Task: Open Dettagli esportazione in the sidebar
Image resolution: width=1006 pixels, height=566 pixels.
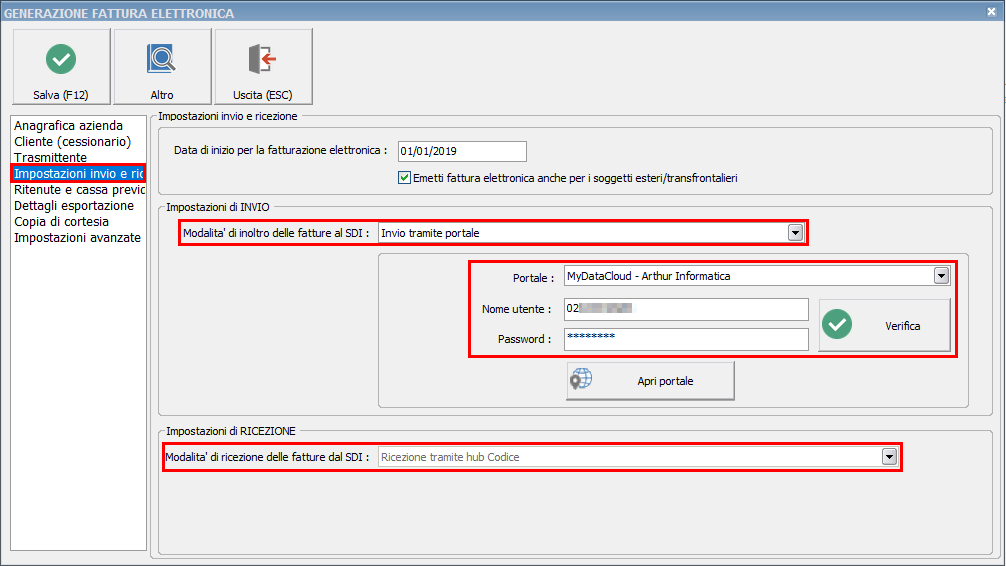Action: coord(75,206)
